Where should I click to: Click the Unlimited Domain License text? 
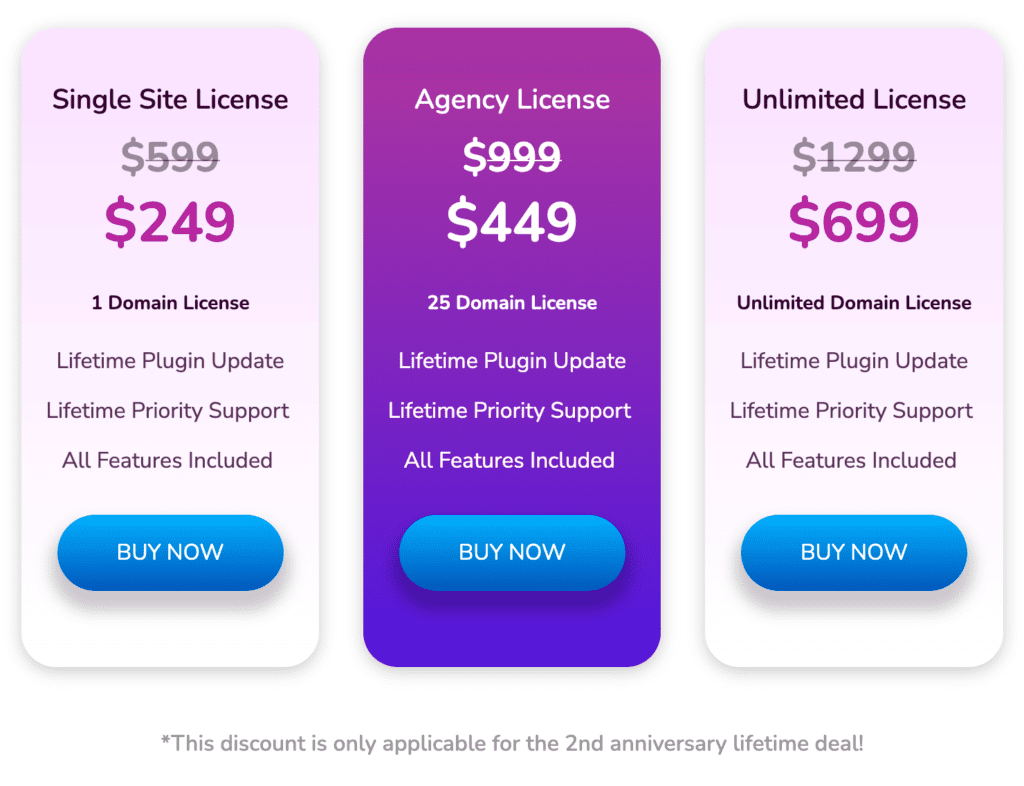854,303
